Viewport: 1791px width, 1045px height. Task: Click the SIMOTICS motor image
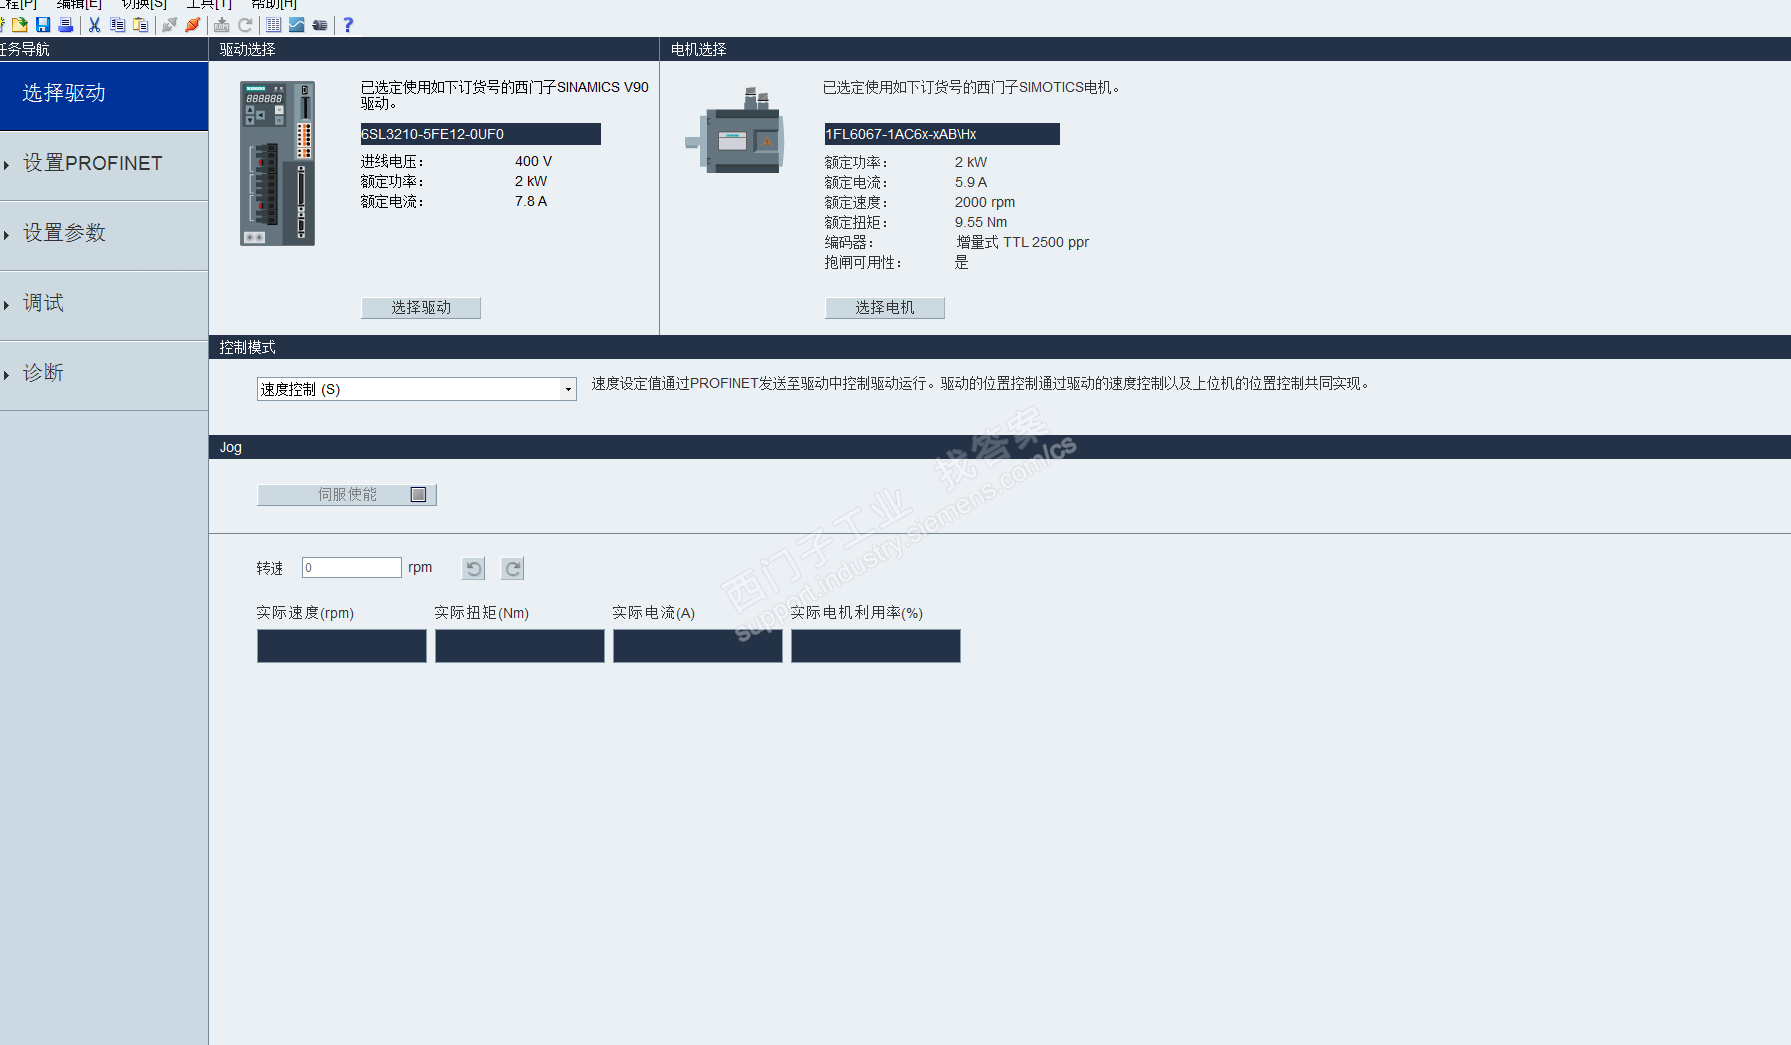pyautogui.click(x=735, y=131)
